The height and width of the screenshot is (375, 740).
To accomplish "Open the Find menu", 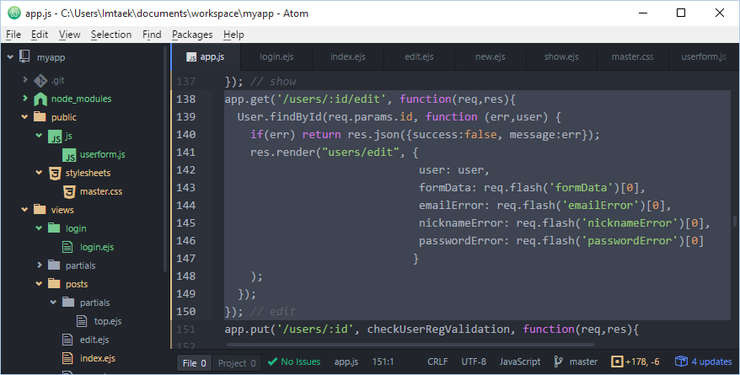I will [x=152, y=34].
